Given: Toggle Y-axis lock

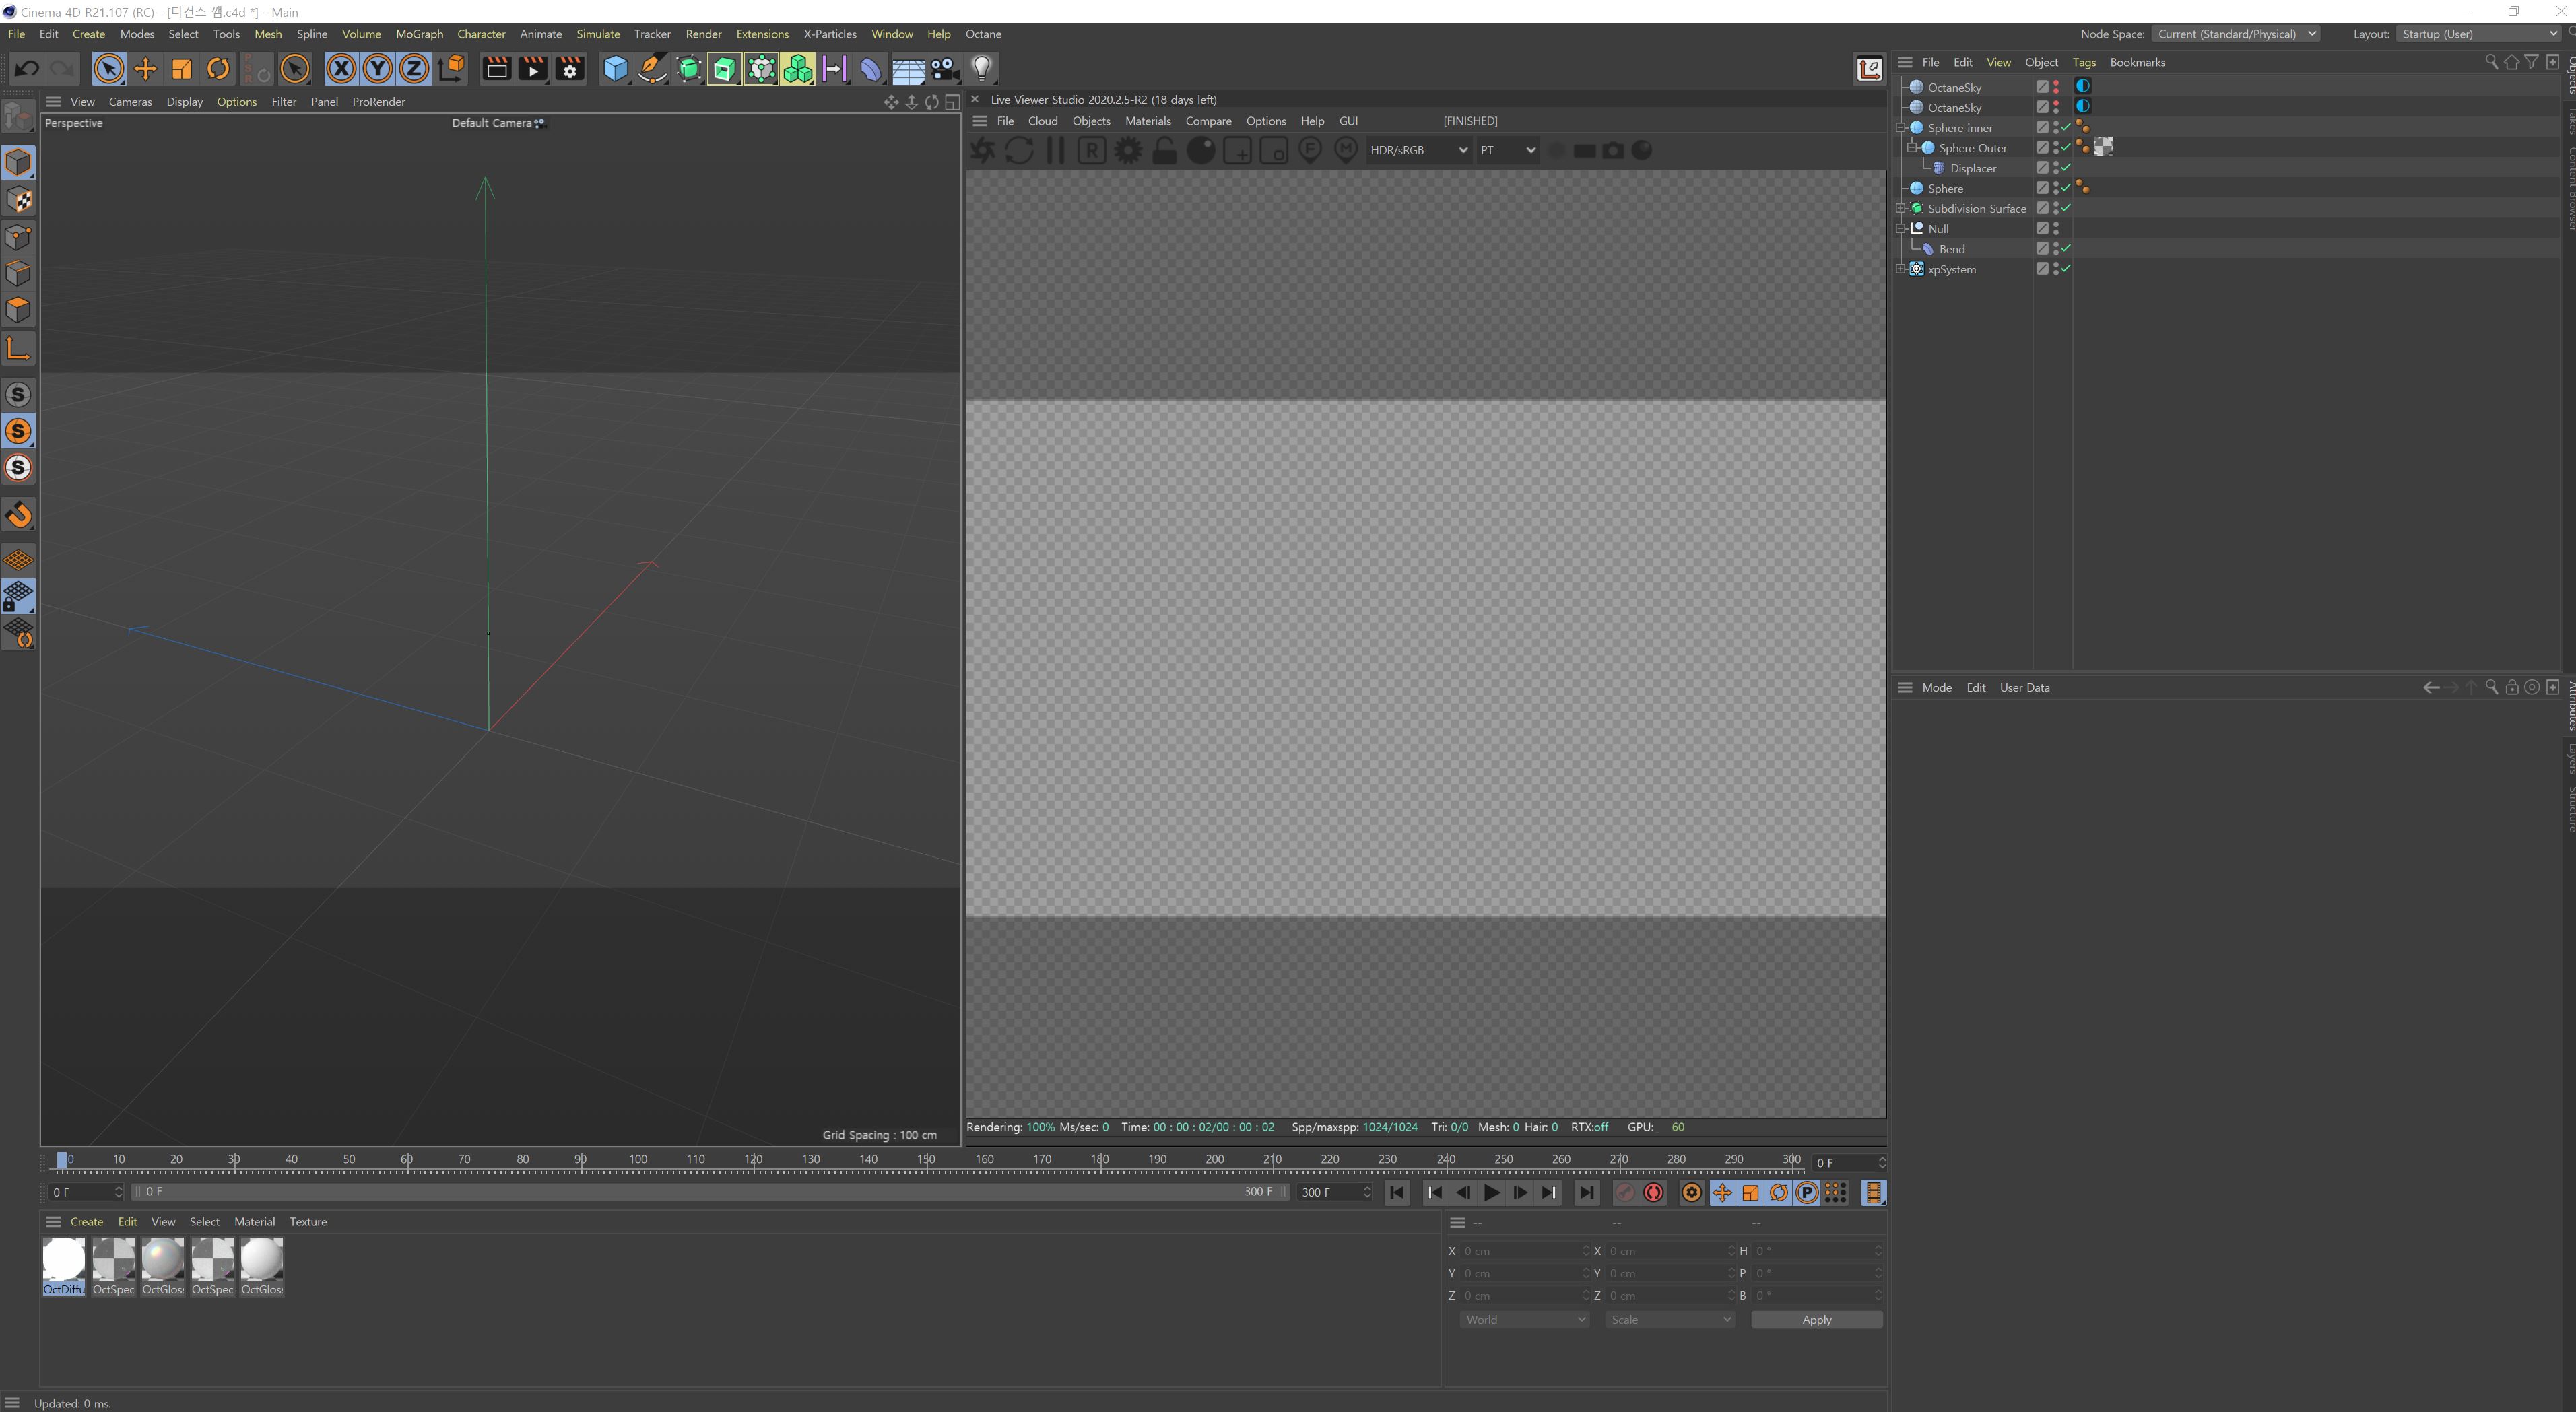Looking at the screenshot, I should (377, 68).
